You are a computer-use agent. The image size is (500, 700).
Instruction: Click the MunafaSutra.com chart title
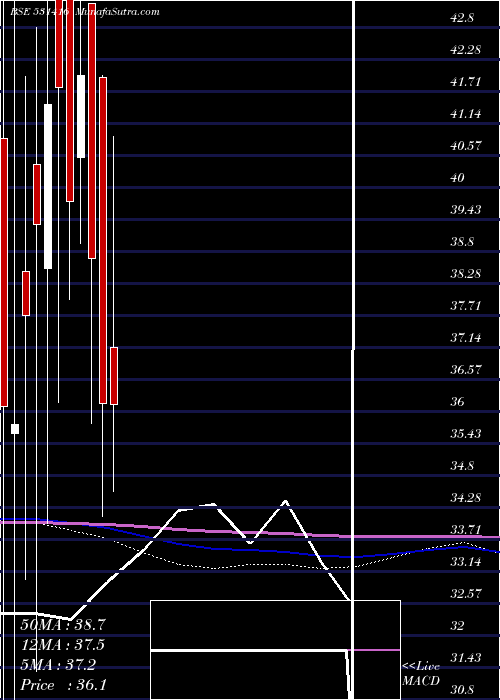[117, 12]
